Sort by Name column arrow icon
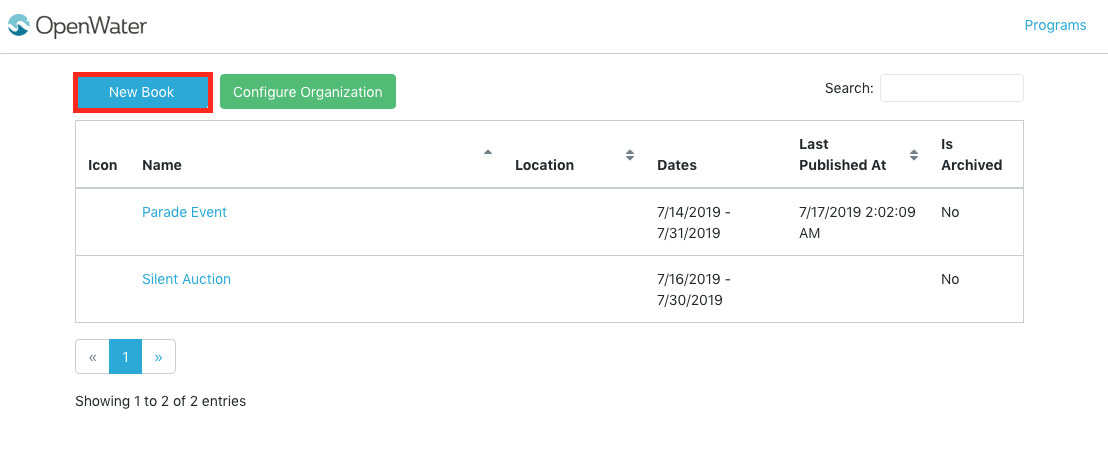1108x450 pixels. pos(488,152)
